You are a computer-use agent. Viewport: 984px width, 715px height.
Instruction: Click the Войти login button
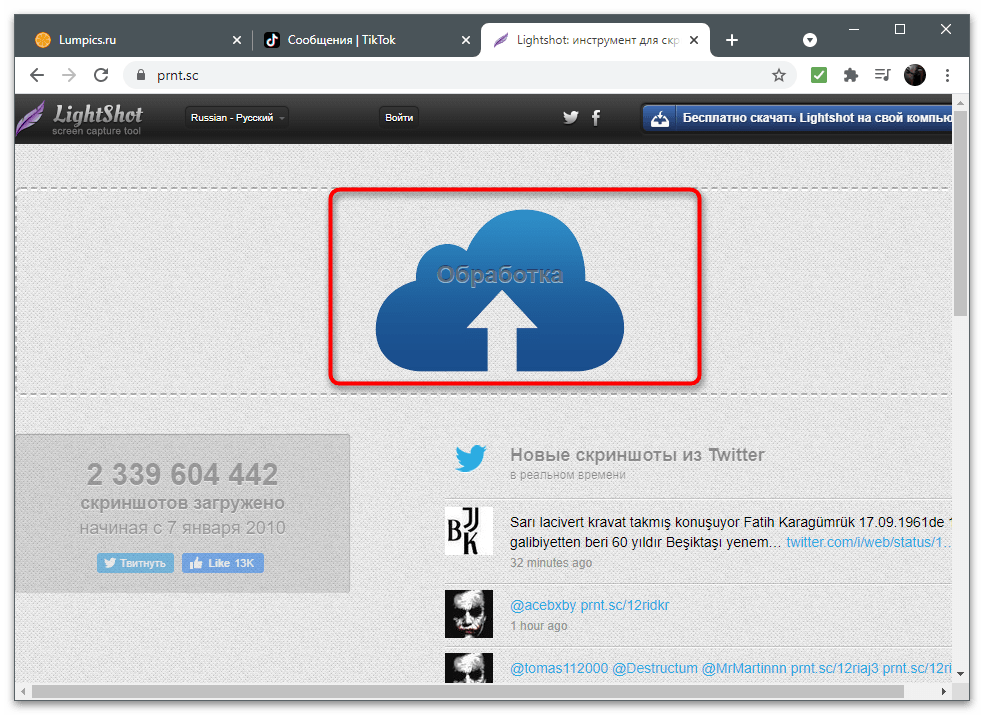pos(399,117)
